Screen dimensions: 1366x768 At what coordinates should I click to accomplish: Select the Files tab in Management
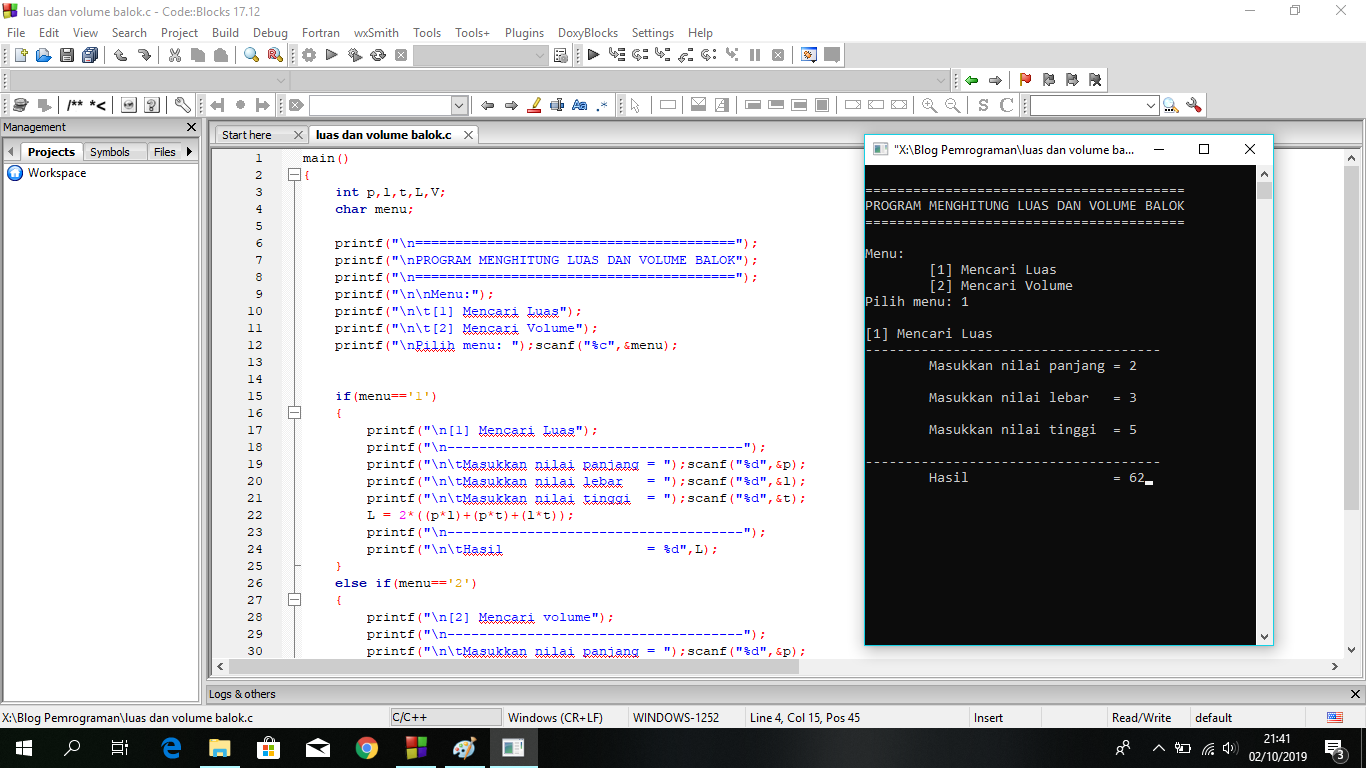(x=165, y=152)
